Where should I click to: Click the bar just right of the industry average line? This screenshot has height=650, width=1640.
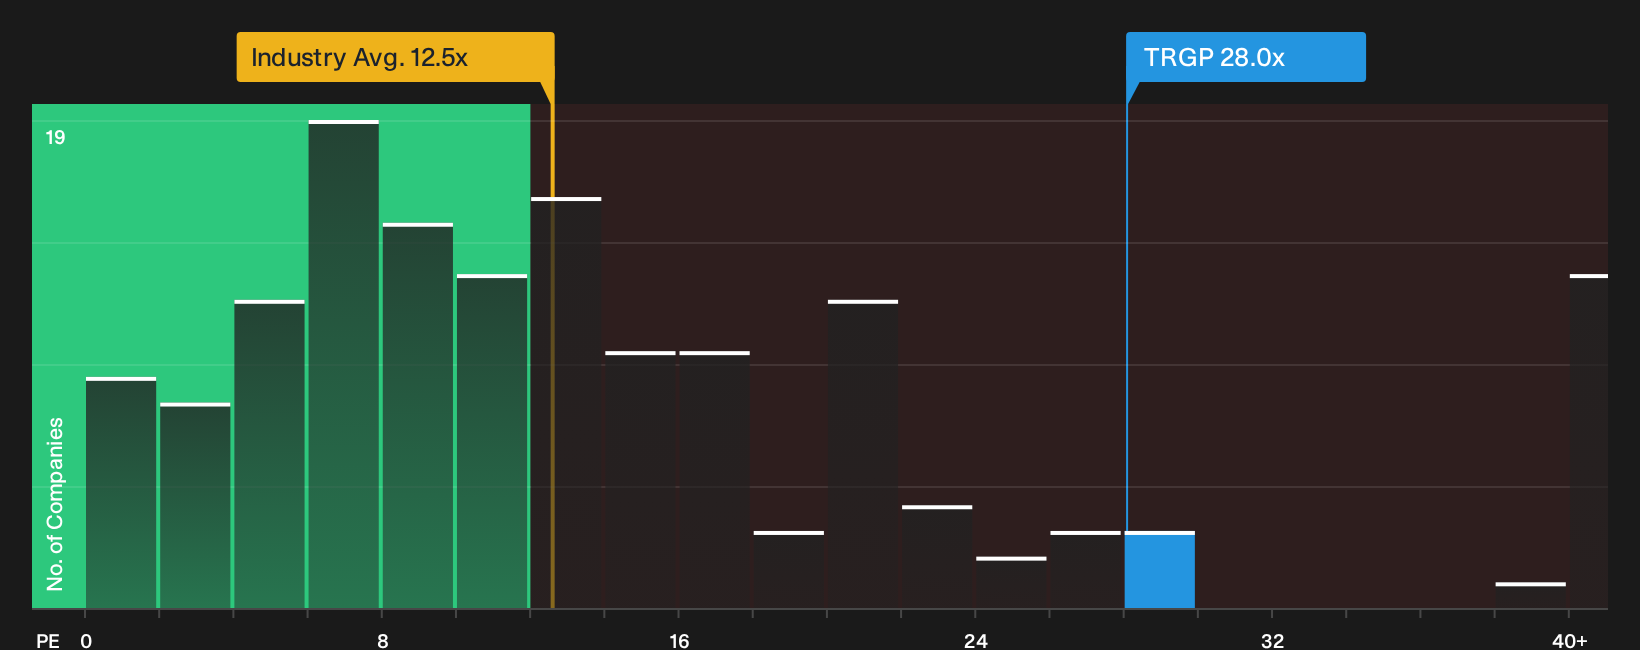566,403
